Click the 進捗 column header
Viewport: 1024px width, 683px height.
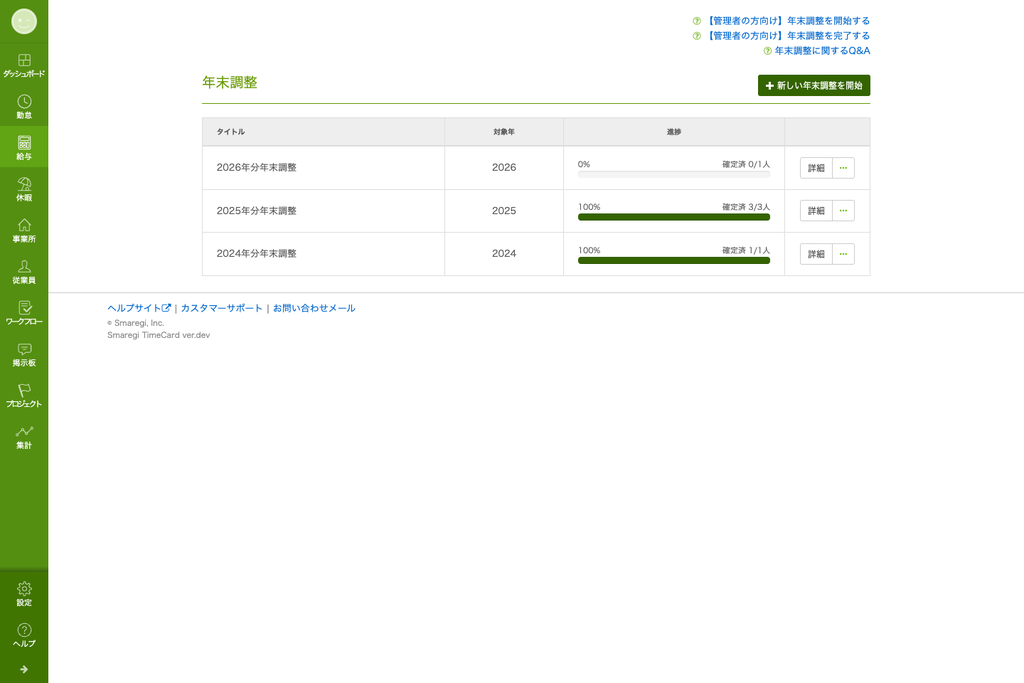tap(674, 132)
